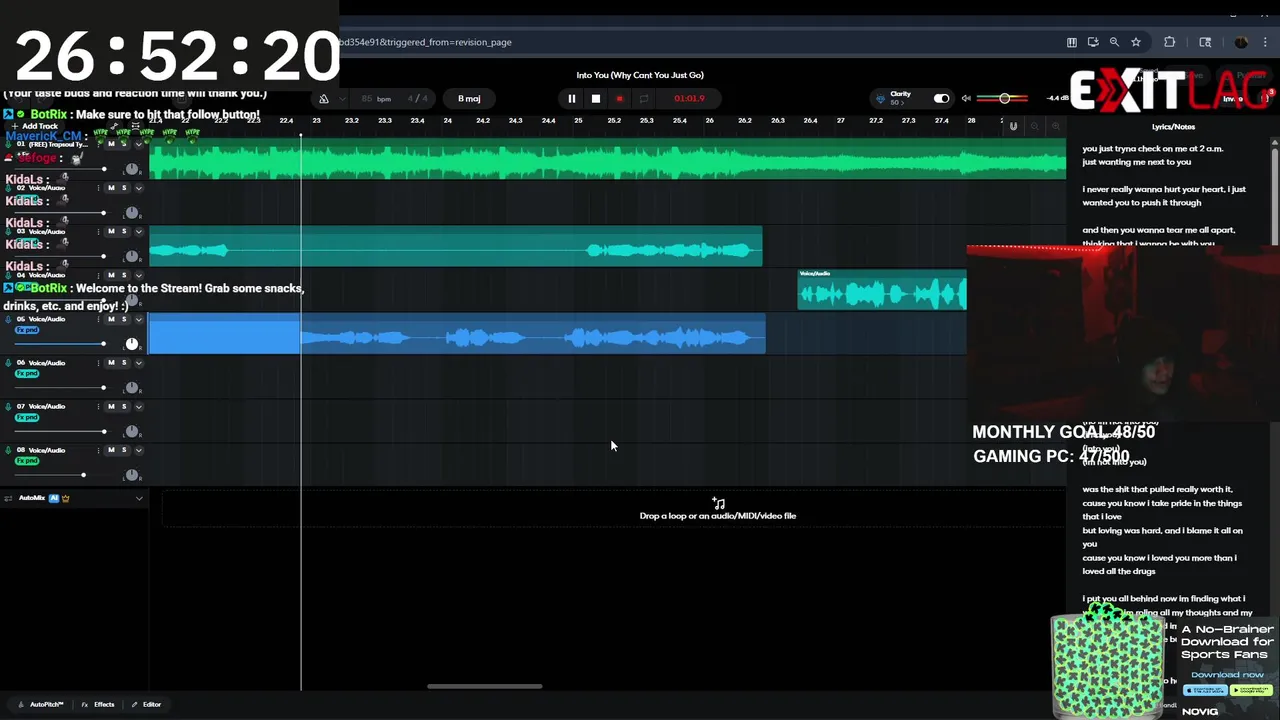Edit the 85 bpm tempo field
The width and height of the screenshot is (1280, 720).
376,99
